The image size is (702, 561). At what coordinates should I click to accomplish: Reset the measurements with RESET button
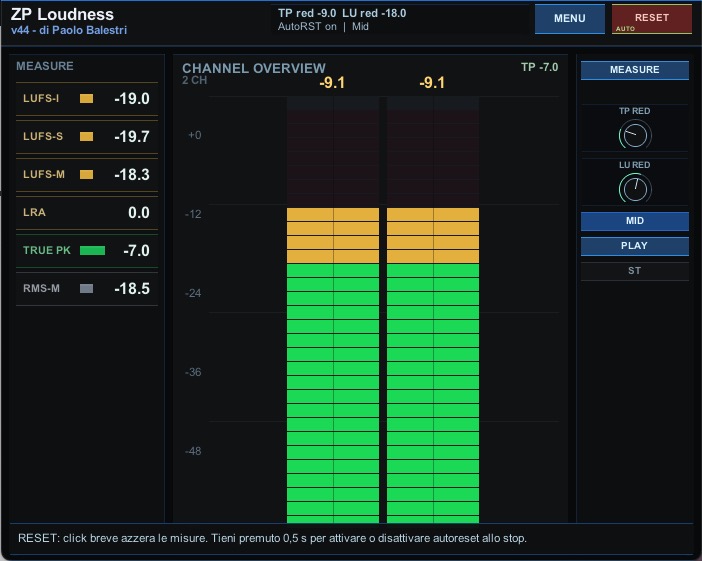[x=651, y=18]
